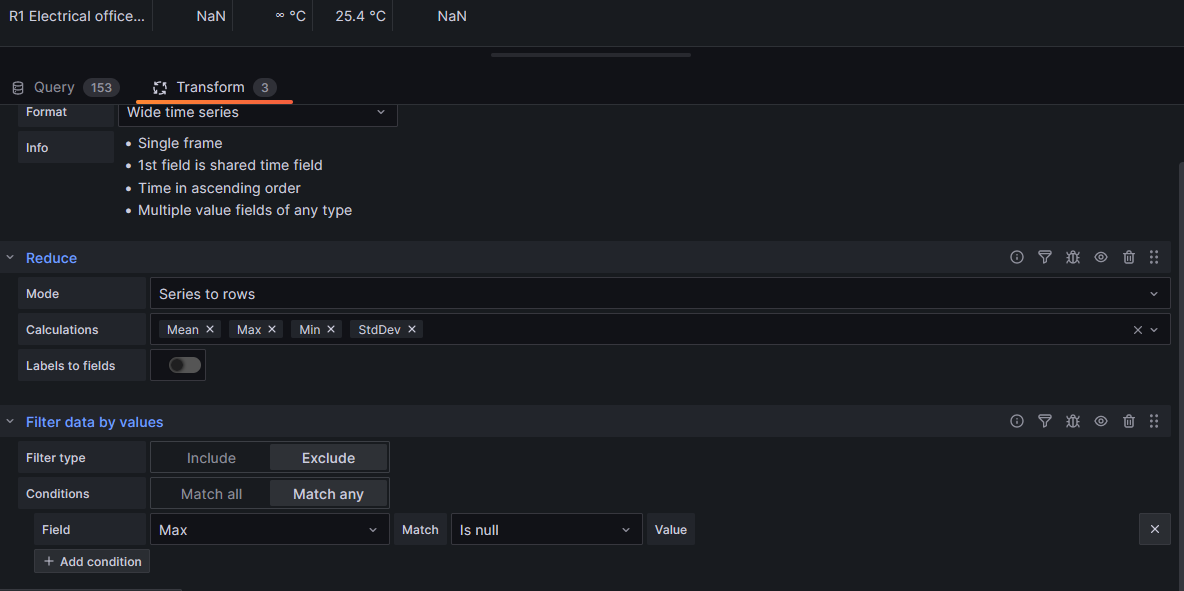Click the funnel icon on Filter data by values
The image size is (1184, 591).
tap(1045, 421)
